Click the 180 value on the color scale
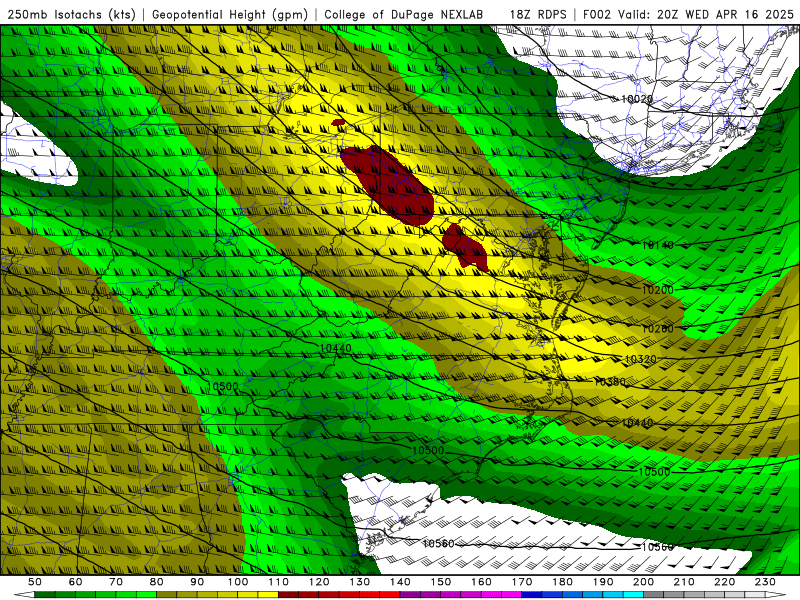Image resolution: width=800 pixels, height=600 pixels. point(563,582)
